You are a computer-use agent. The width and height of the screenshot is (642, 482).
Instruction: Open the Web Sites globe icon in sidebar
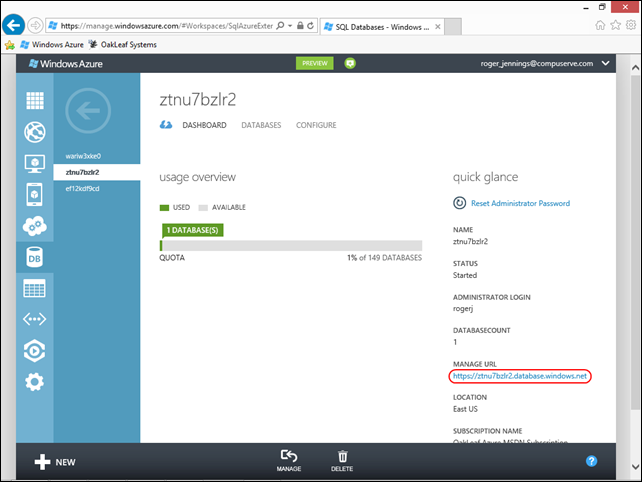pos(35,132)
